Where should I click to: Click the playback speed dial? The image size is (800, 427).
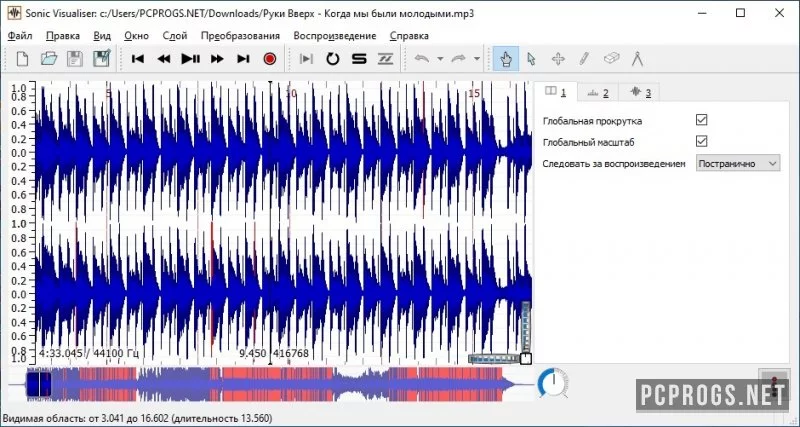pos(553,384)
